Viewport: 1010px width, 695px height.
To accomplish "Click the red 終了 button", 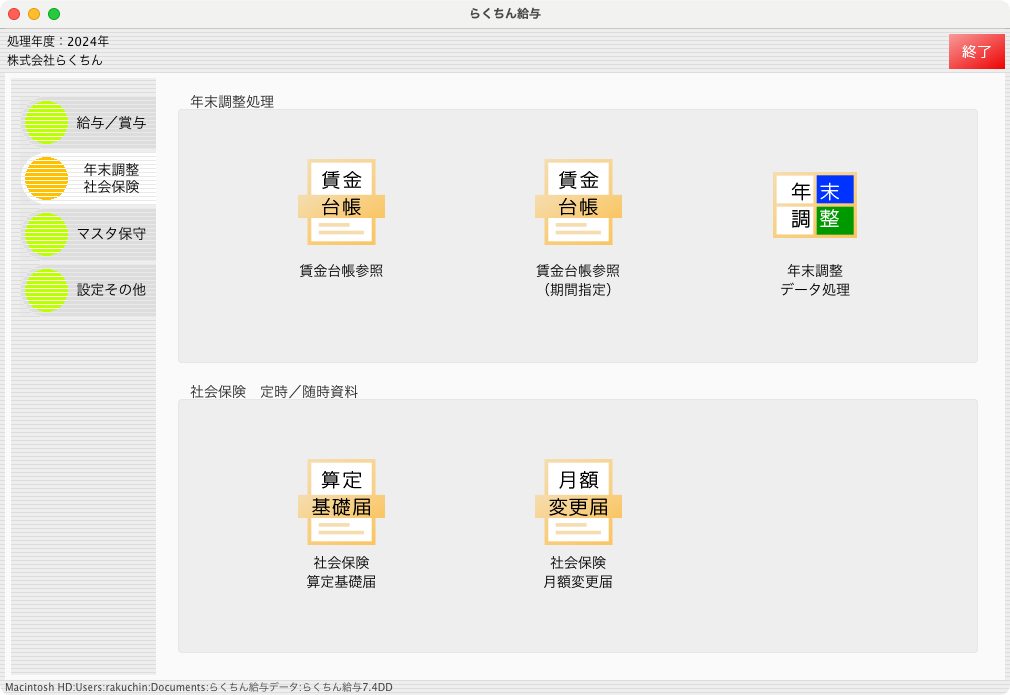I will point(977,52).
